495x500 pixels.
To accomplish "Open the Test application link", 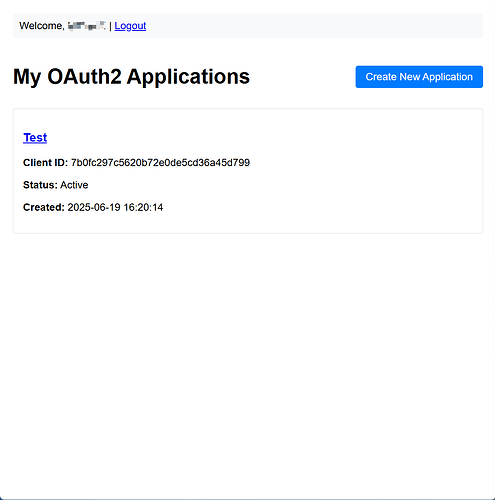I will 35,137.
